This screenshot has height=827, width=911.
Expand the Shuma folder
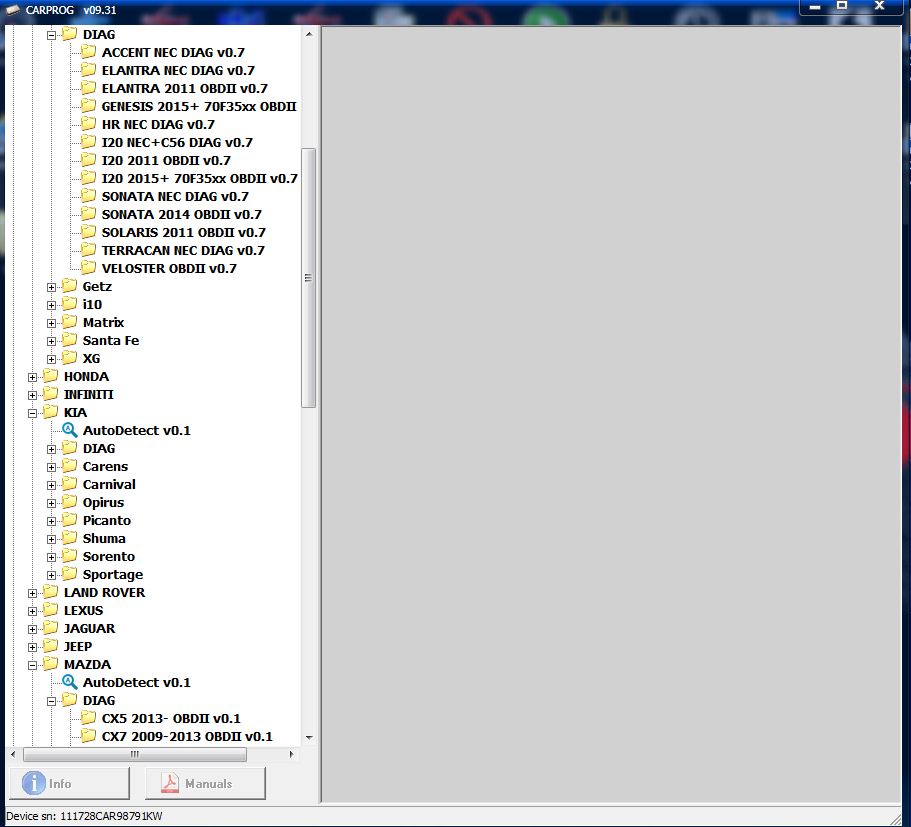(x=52, y=539)
